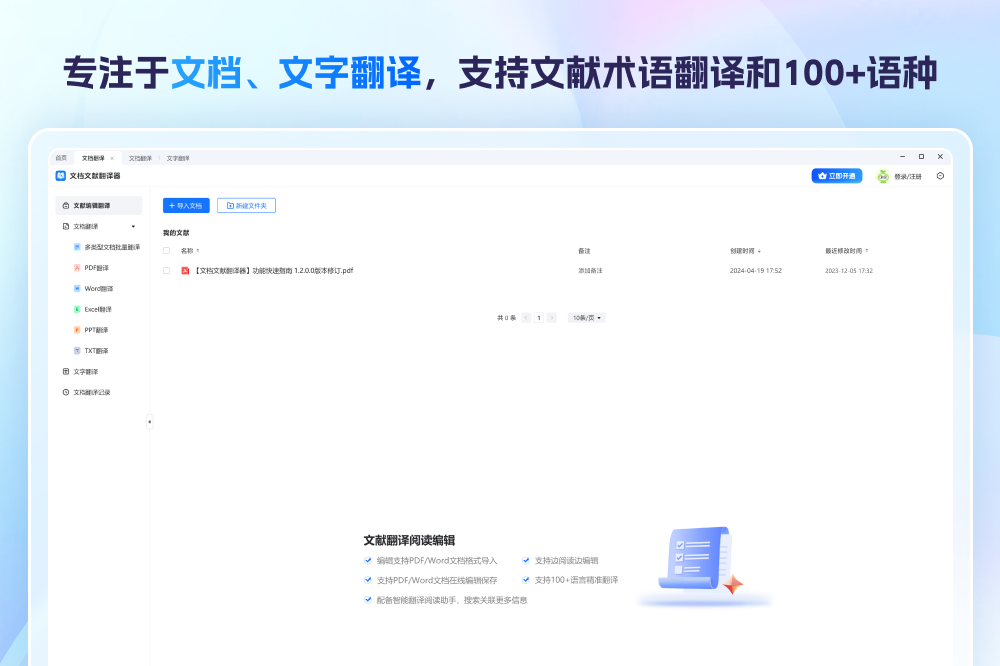Open TXT翻译 in the sidebar
Image resolution: width=1000 pixels, height=666 pixels.
(96, 351)
